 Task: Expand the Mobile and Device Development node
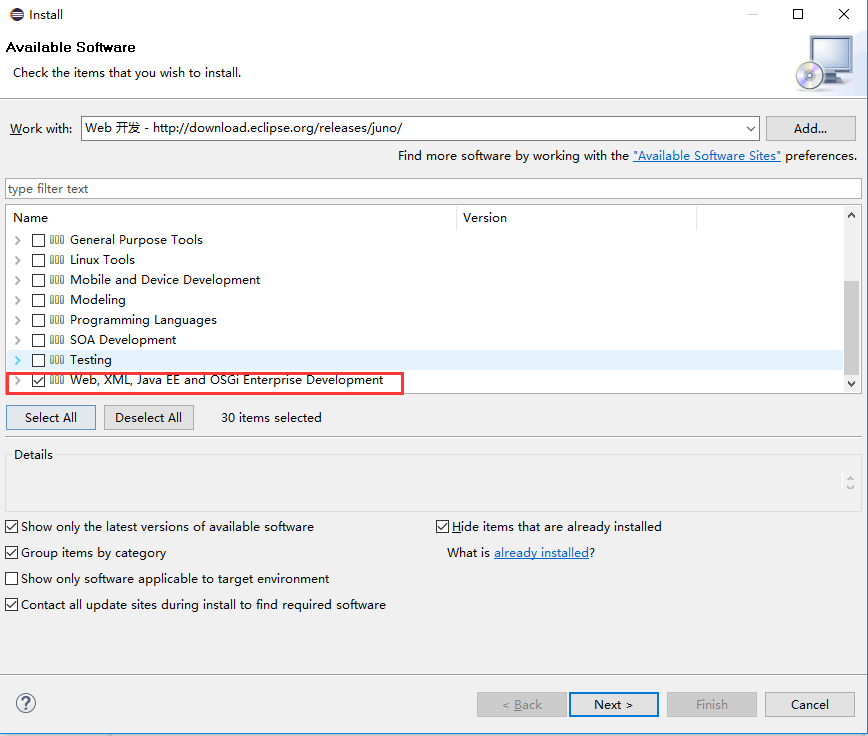click(x=18, y=280)
